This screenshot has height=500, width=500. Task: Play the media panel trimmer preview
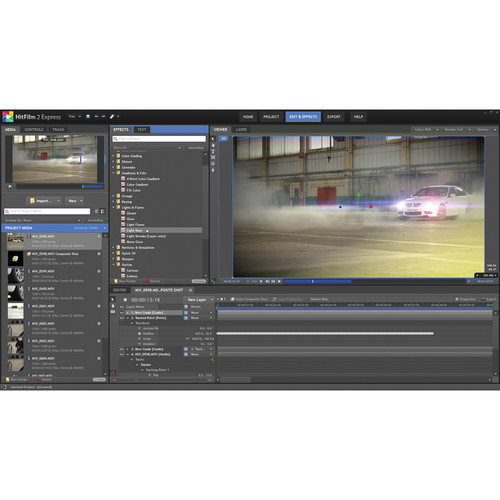(x=10, y=186)
